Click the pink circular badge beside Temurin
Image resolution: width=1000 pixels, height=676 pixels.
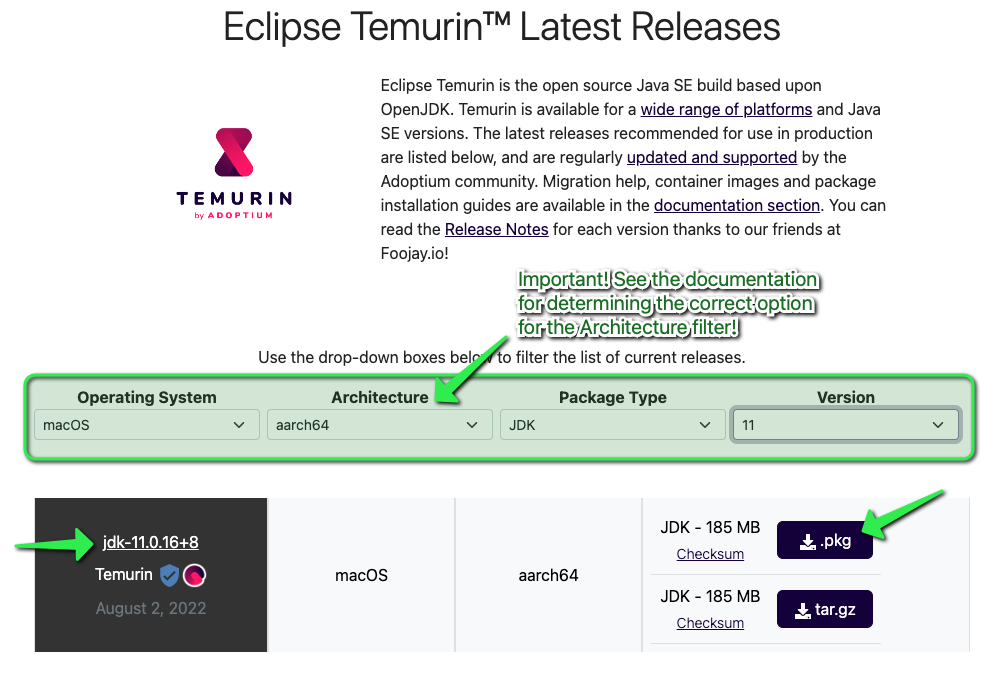point(194,575)
